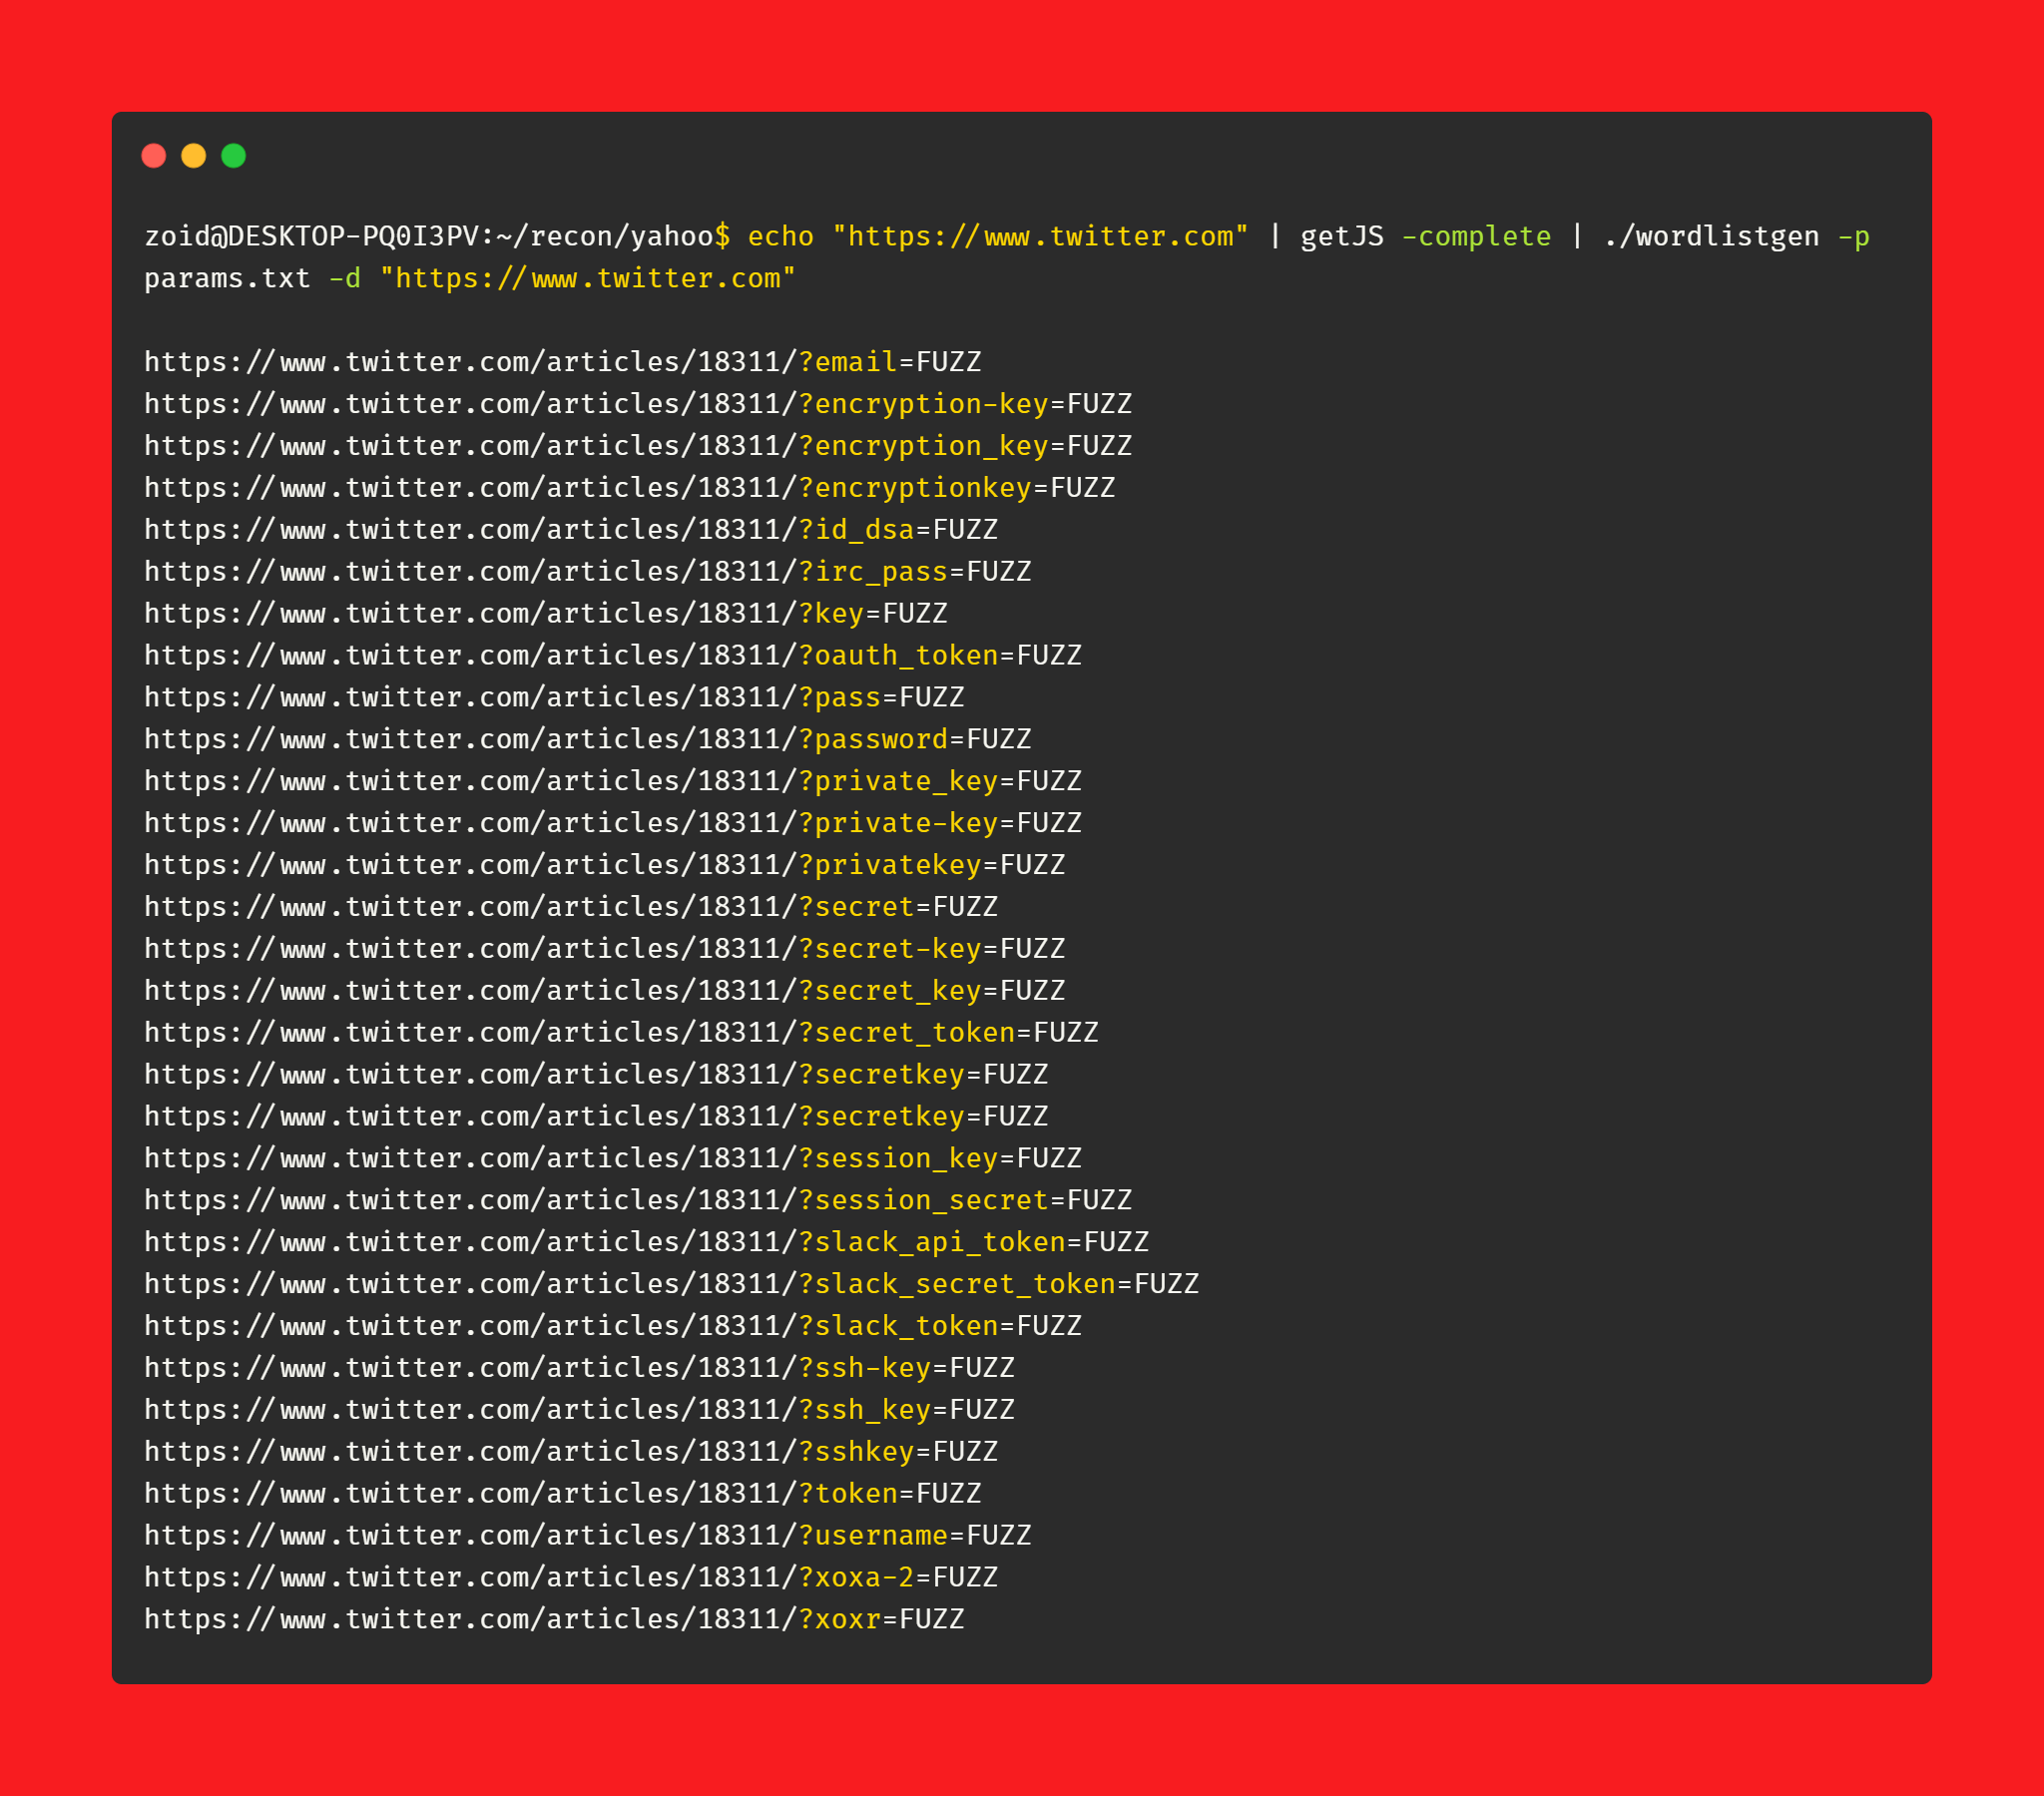
Task: Click the ?username=FUZZ URL line
Action: [588, 1536]
